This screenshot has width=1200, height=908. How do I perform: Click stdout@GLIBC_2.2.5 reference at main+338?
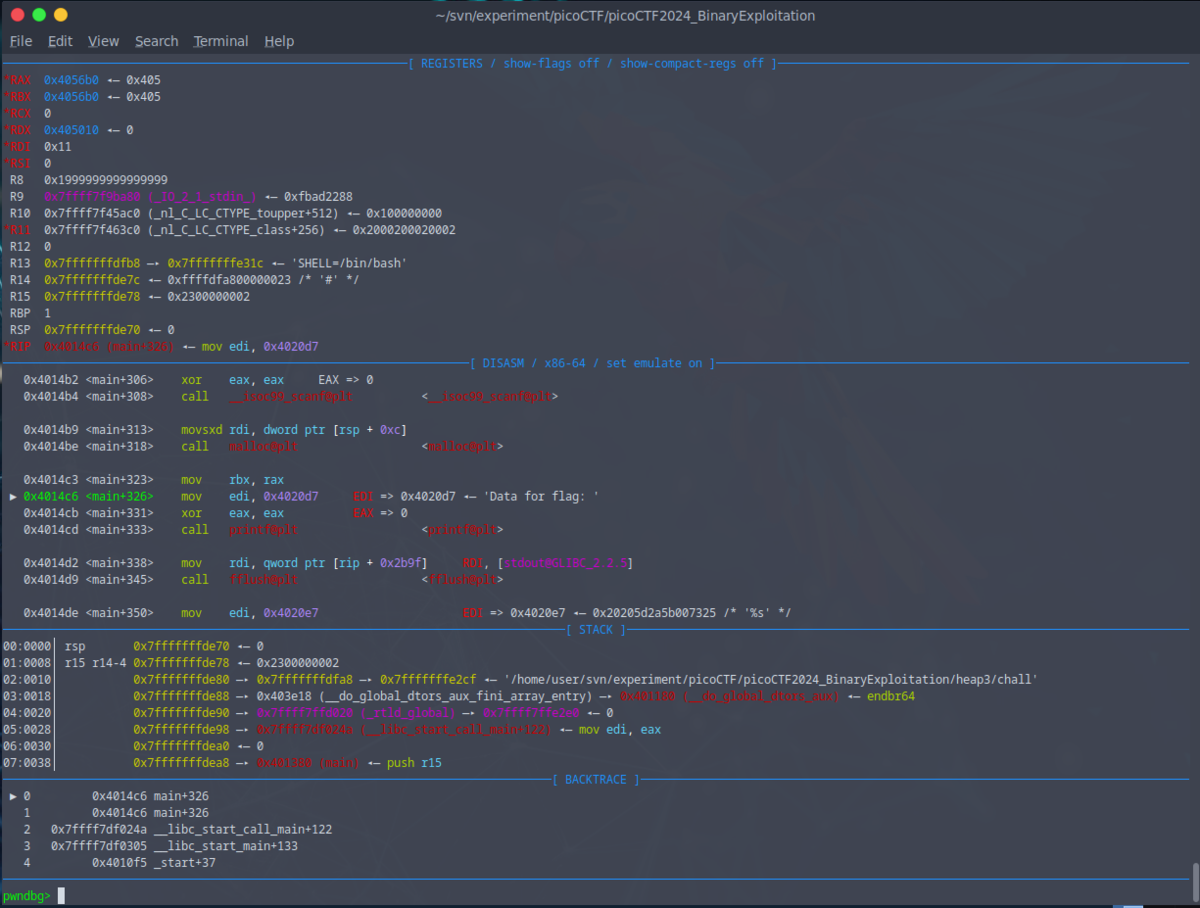565,563
